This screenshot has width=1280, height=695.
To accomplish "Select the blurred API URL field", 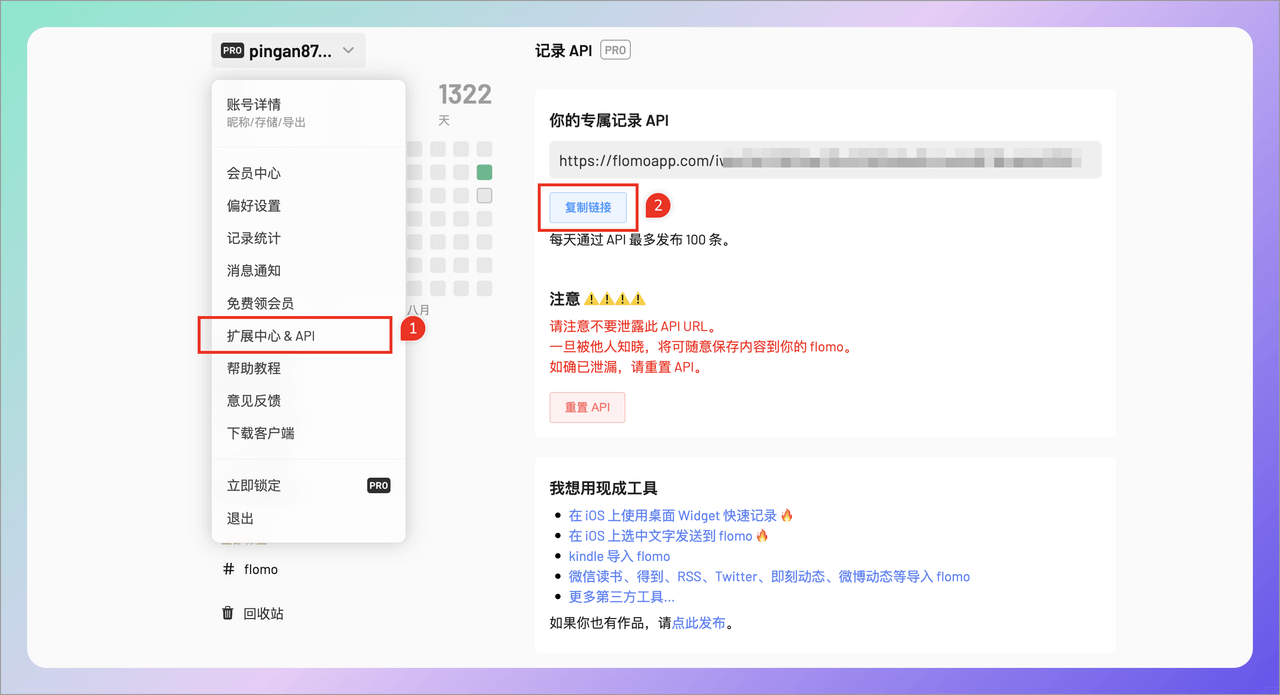I will 824,159.
